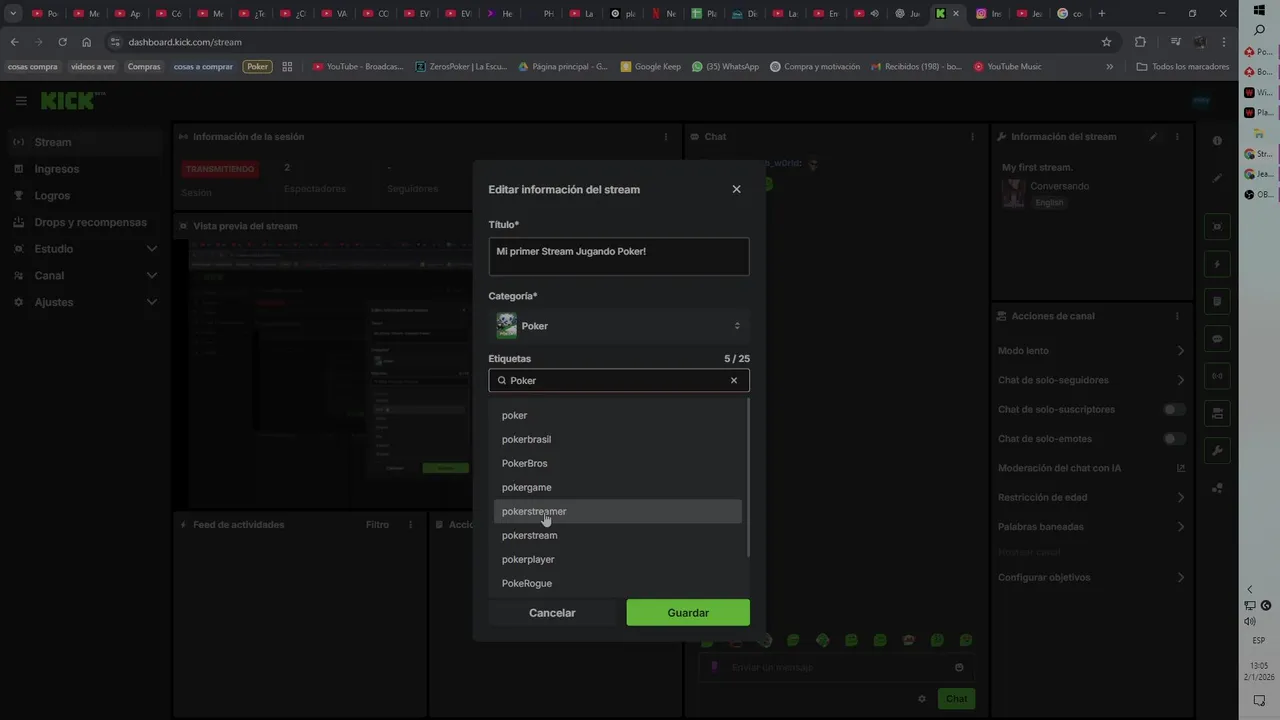Click Guardar to save stream info
Screen dimensions: 1280x720
[x=688, y=613]
